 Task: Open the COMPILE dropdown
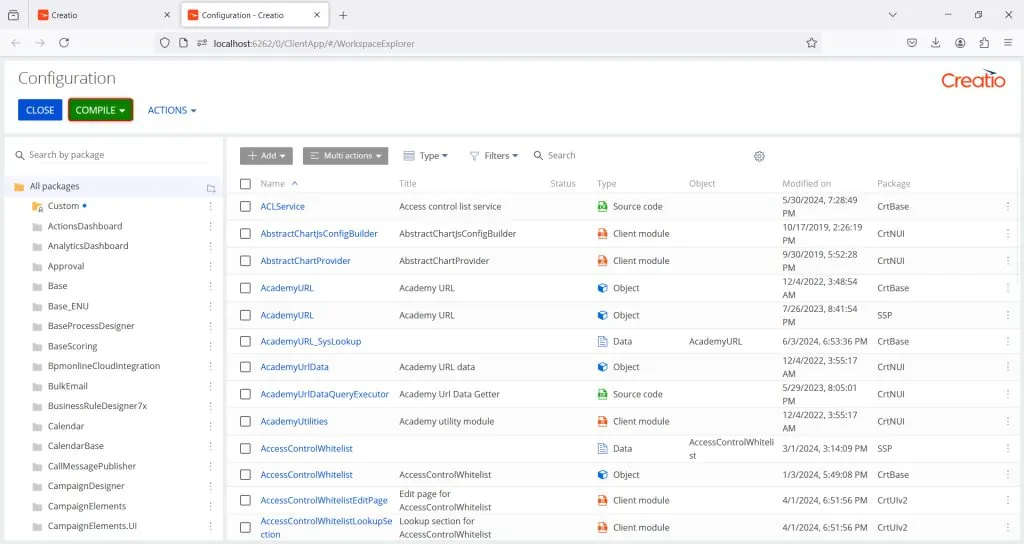click(x=101, y=110)
